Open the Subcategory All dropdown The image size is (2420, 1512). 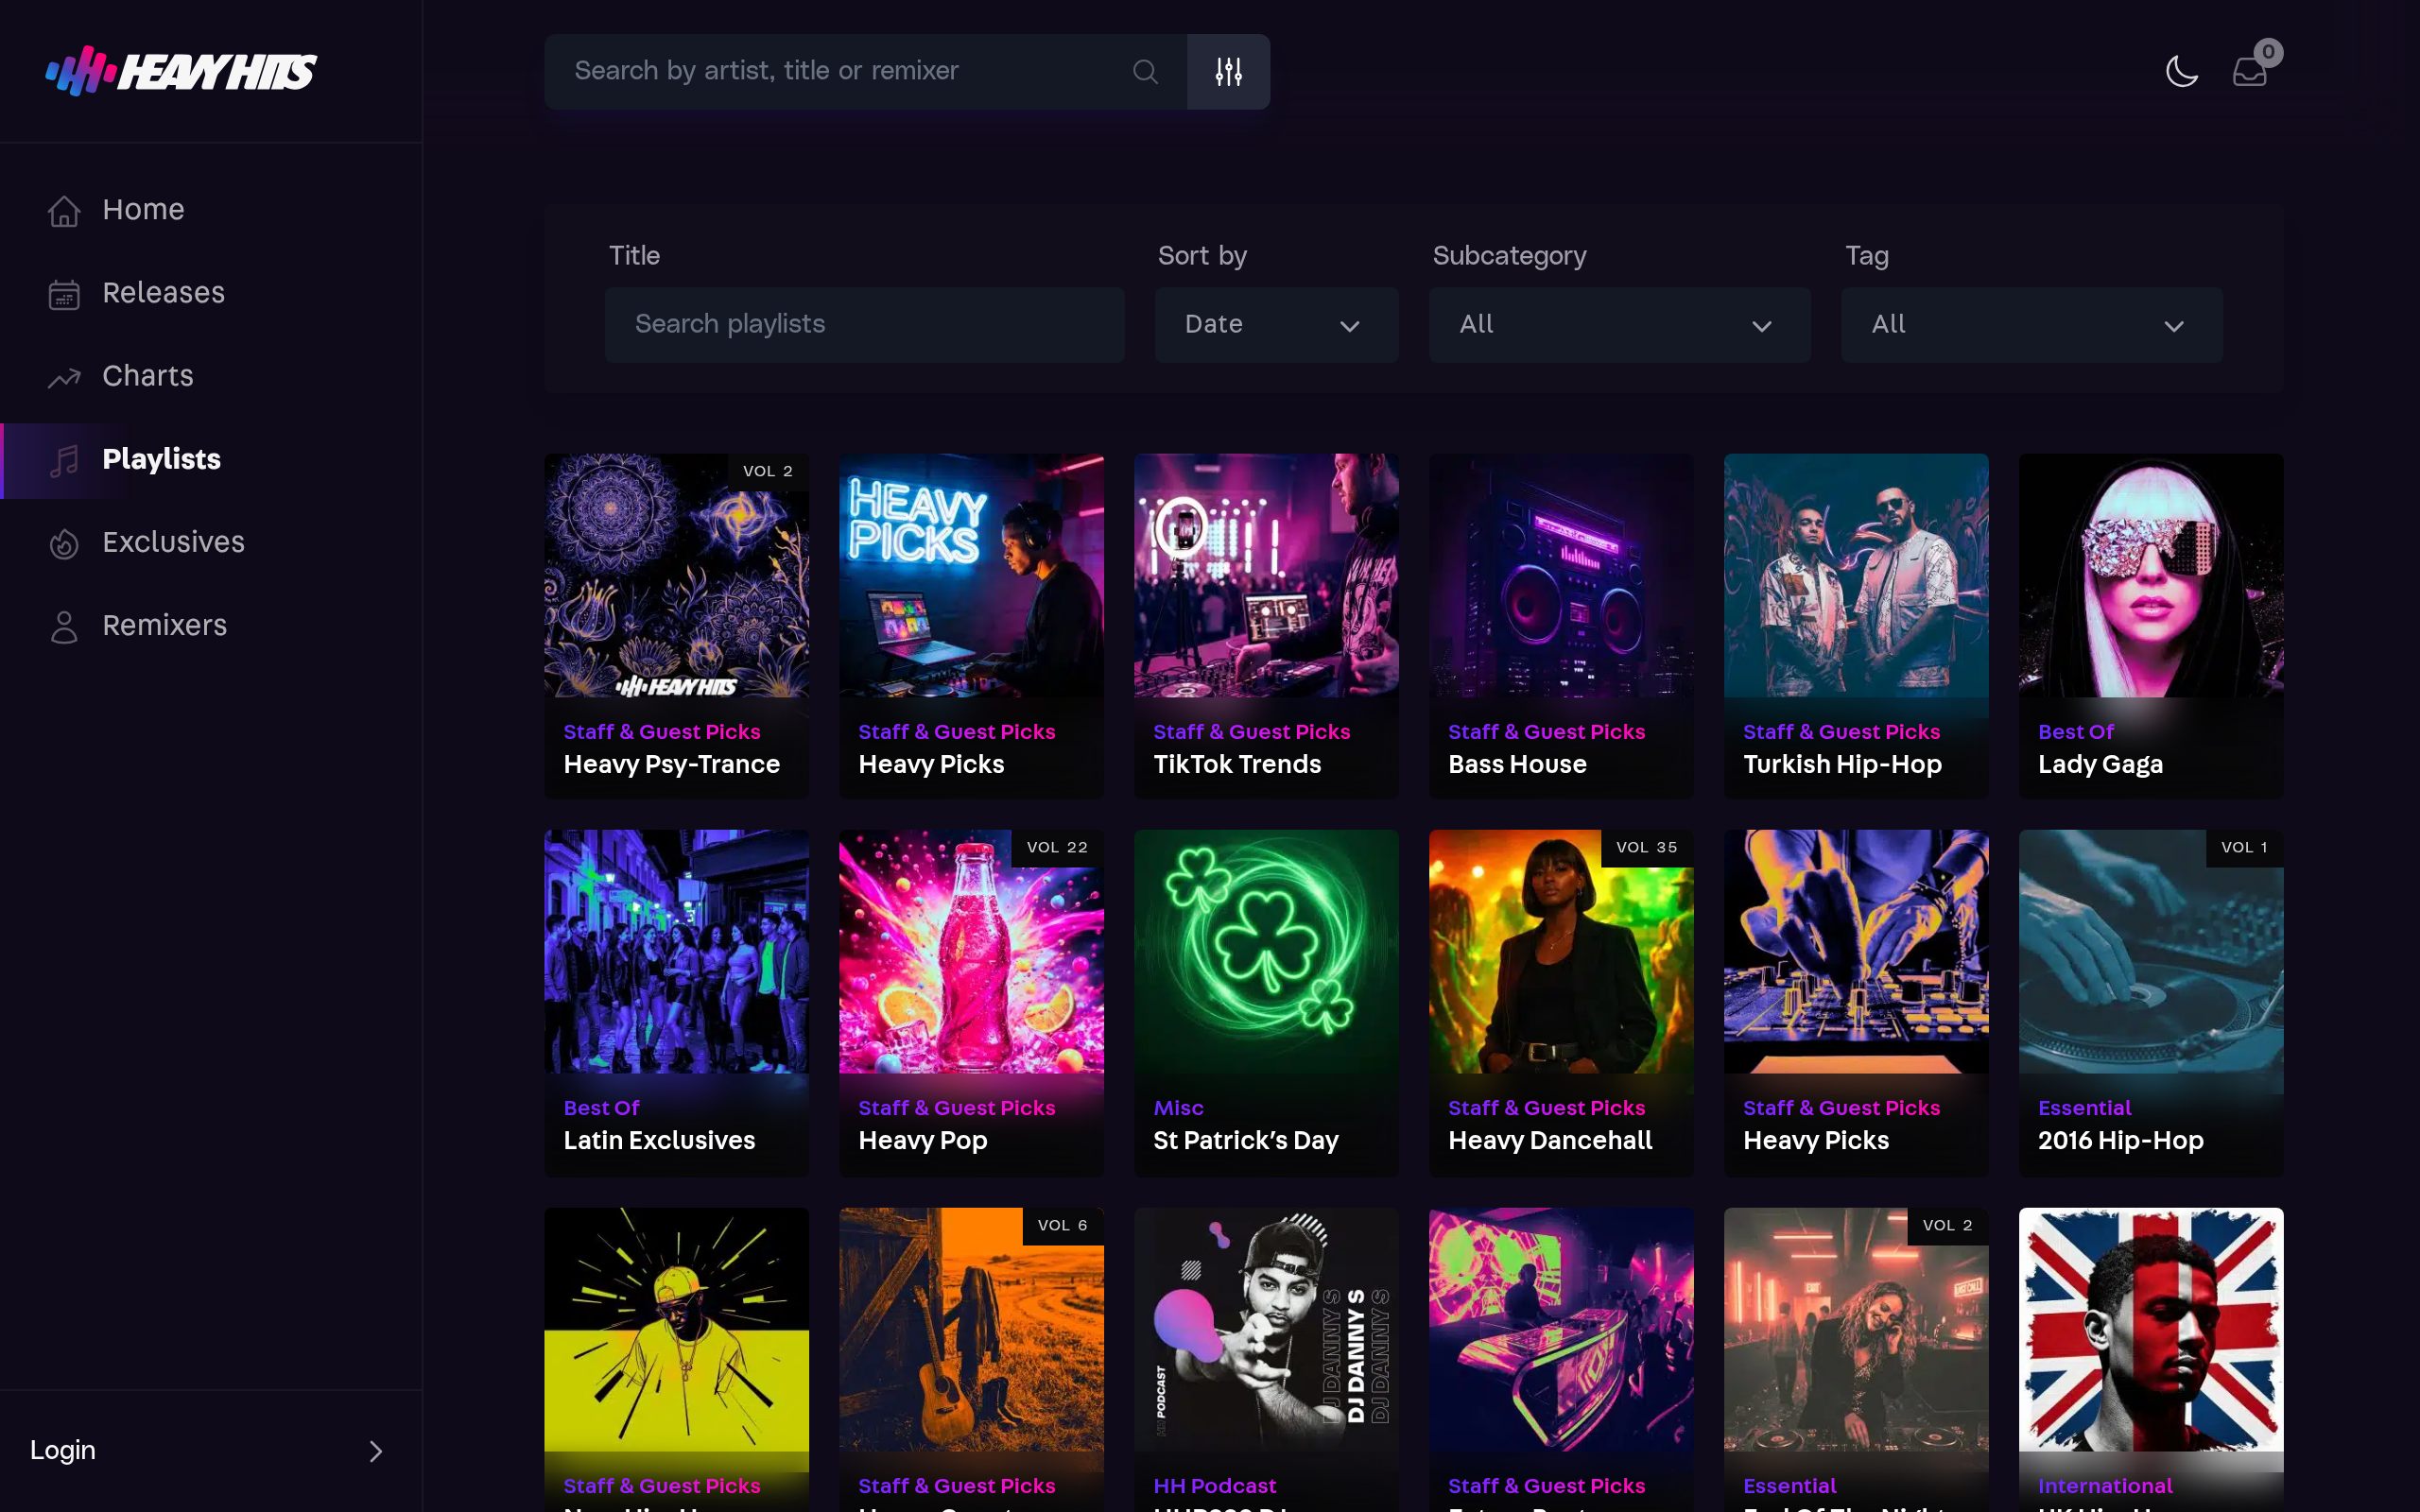click(1619, 324)
